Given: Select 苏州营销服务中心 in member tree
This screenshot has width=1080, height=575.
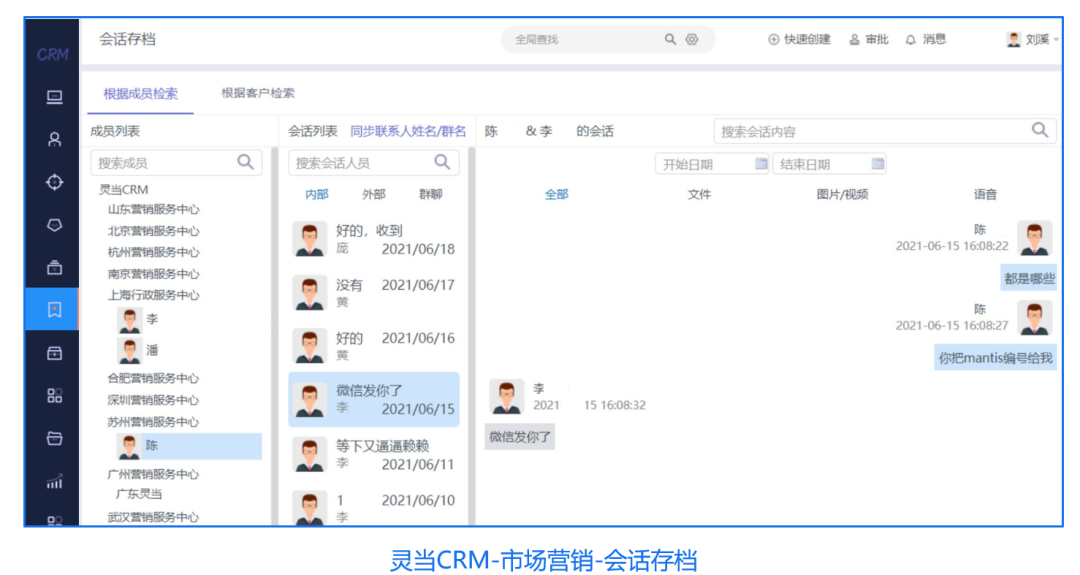Looking at the screenshot, I should click(x=153, y=422).
